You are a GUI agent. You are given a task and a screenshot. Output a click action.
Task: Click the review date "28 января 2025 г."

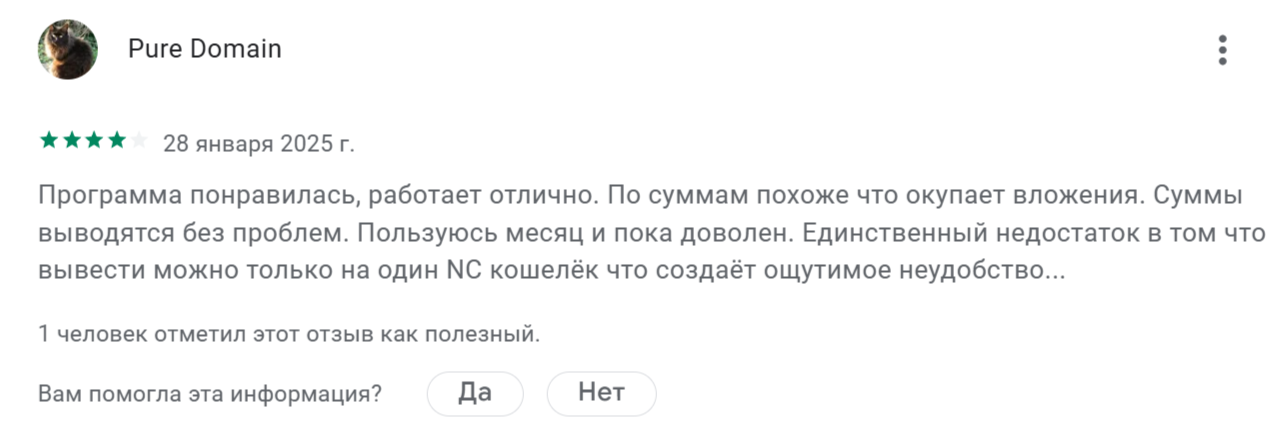point(258,143)
